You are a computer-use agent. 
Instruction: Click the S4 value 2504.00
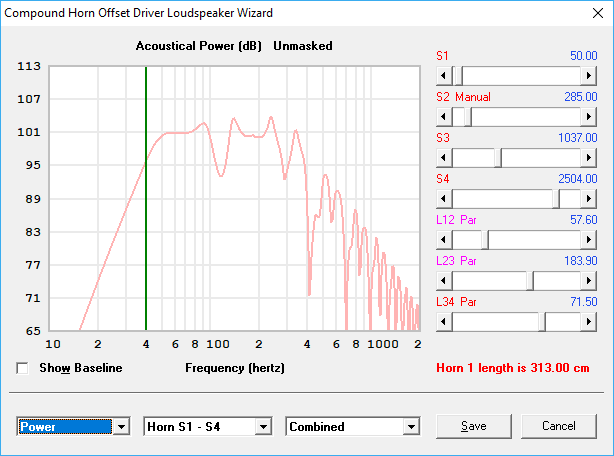578,179
